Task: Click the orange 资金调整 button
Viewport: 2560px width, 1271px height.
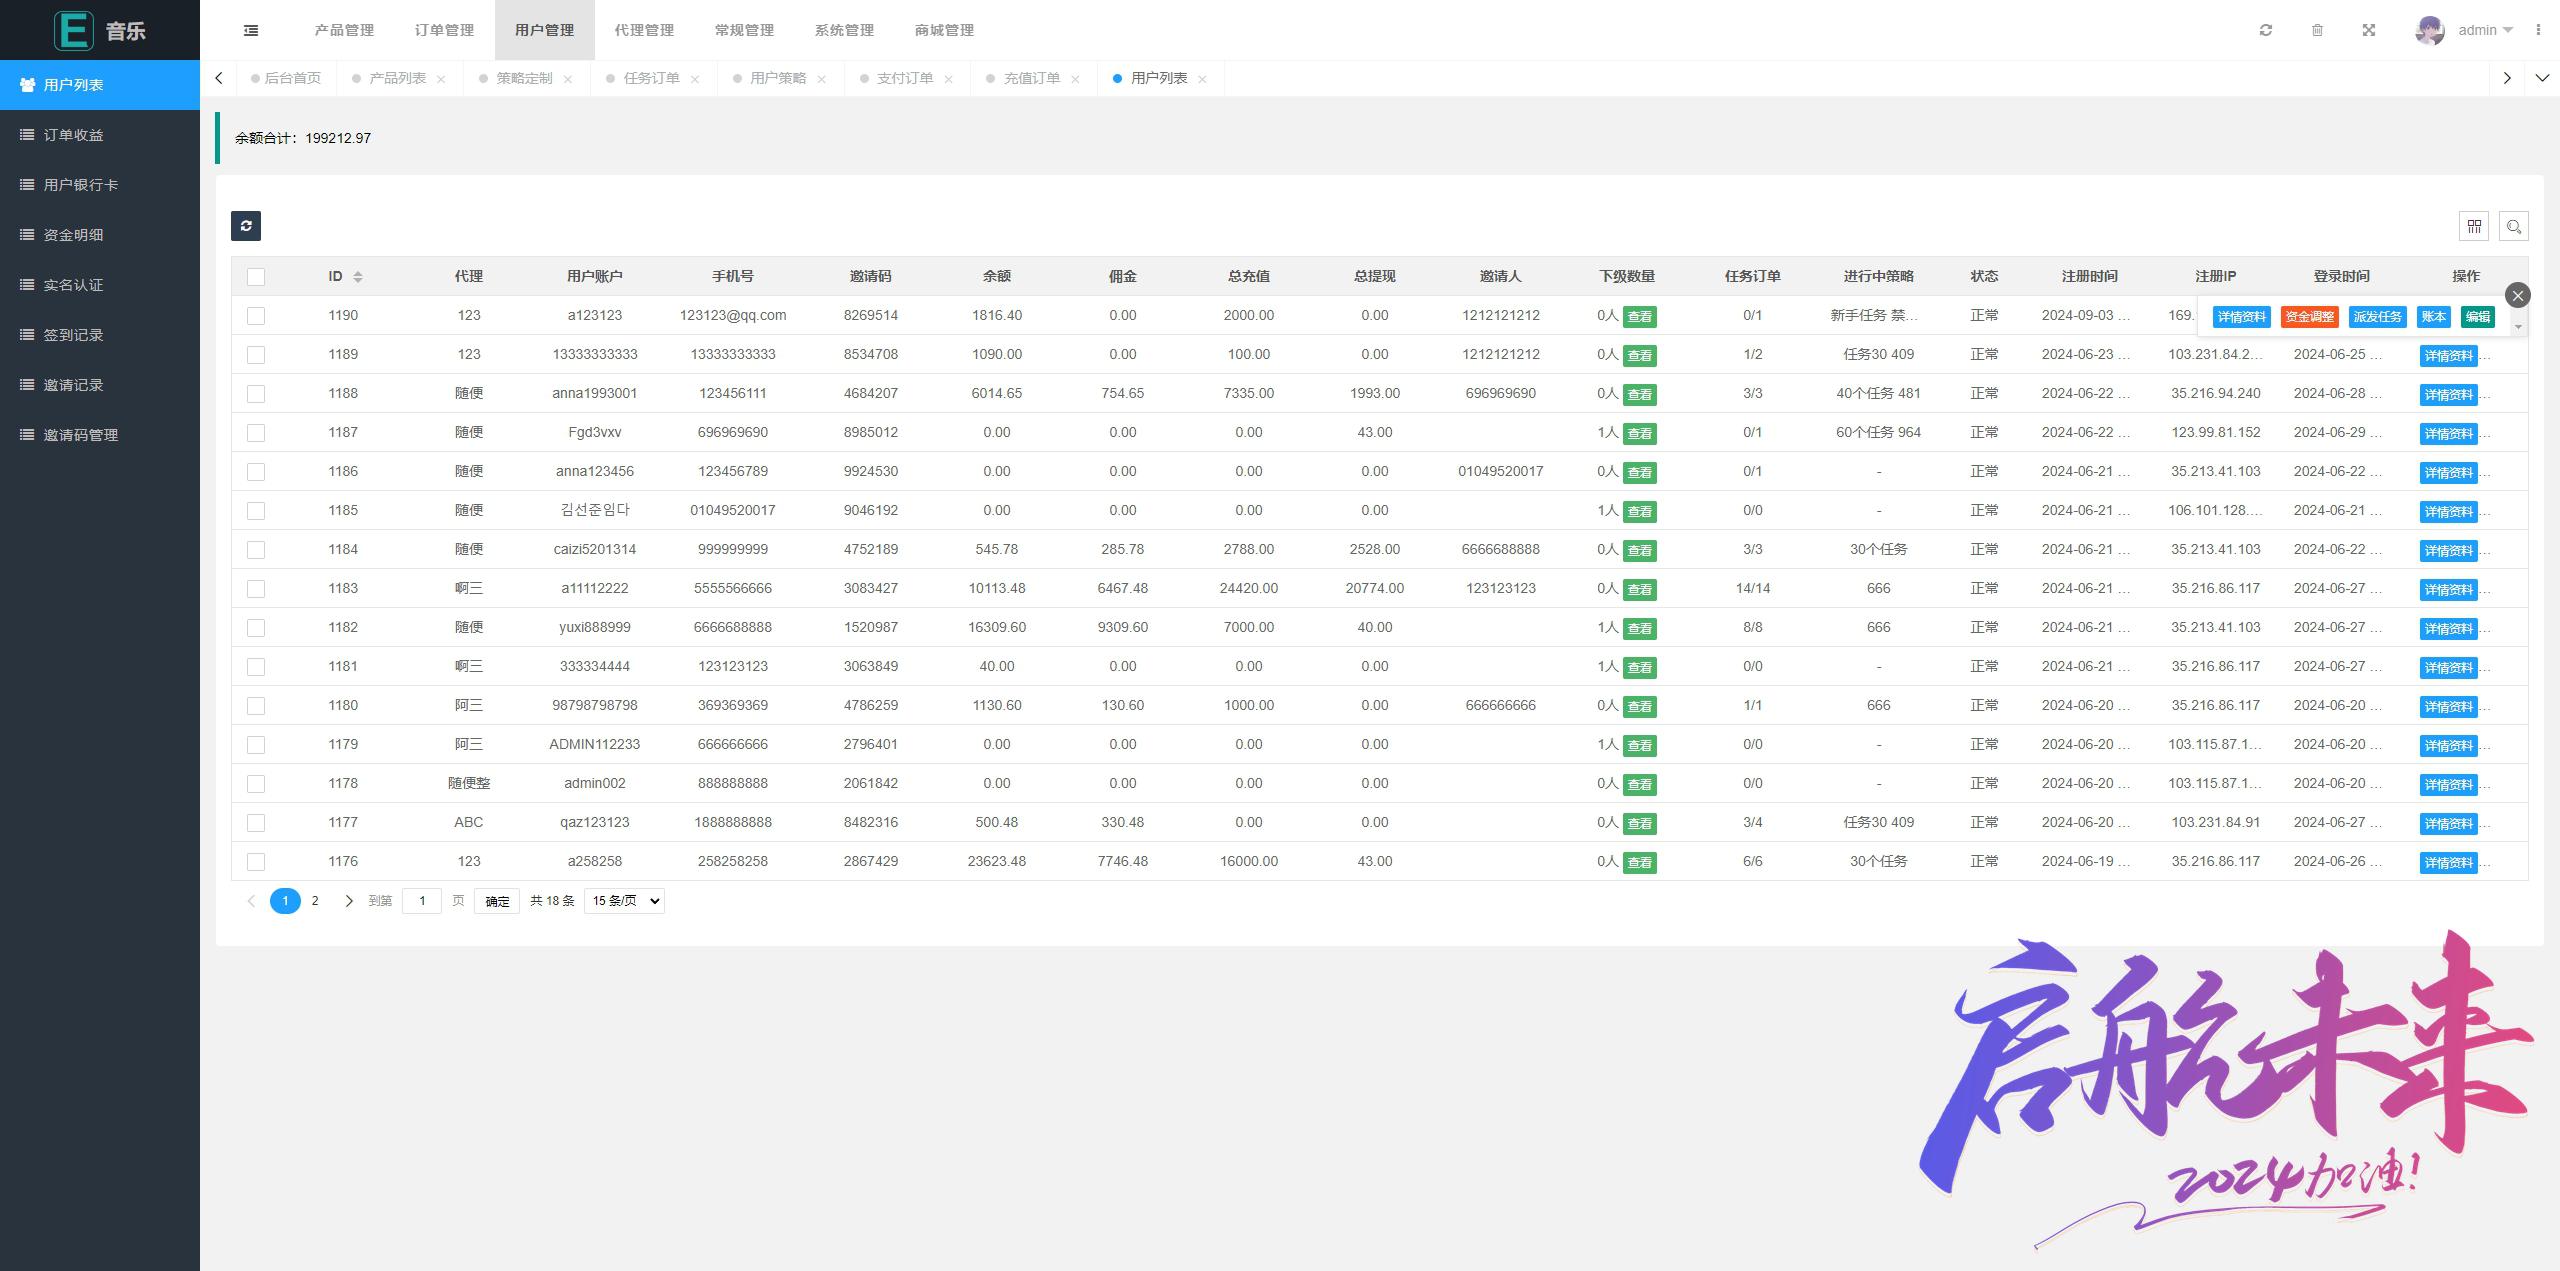Action: [2309, 317]
